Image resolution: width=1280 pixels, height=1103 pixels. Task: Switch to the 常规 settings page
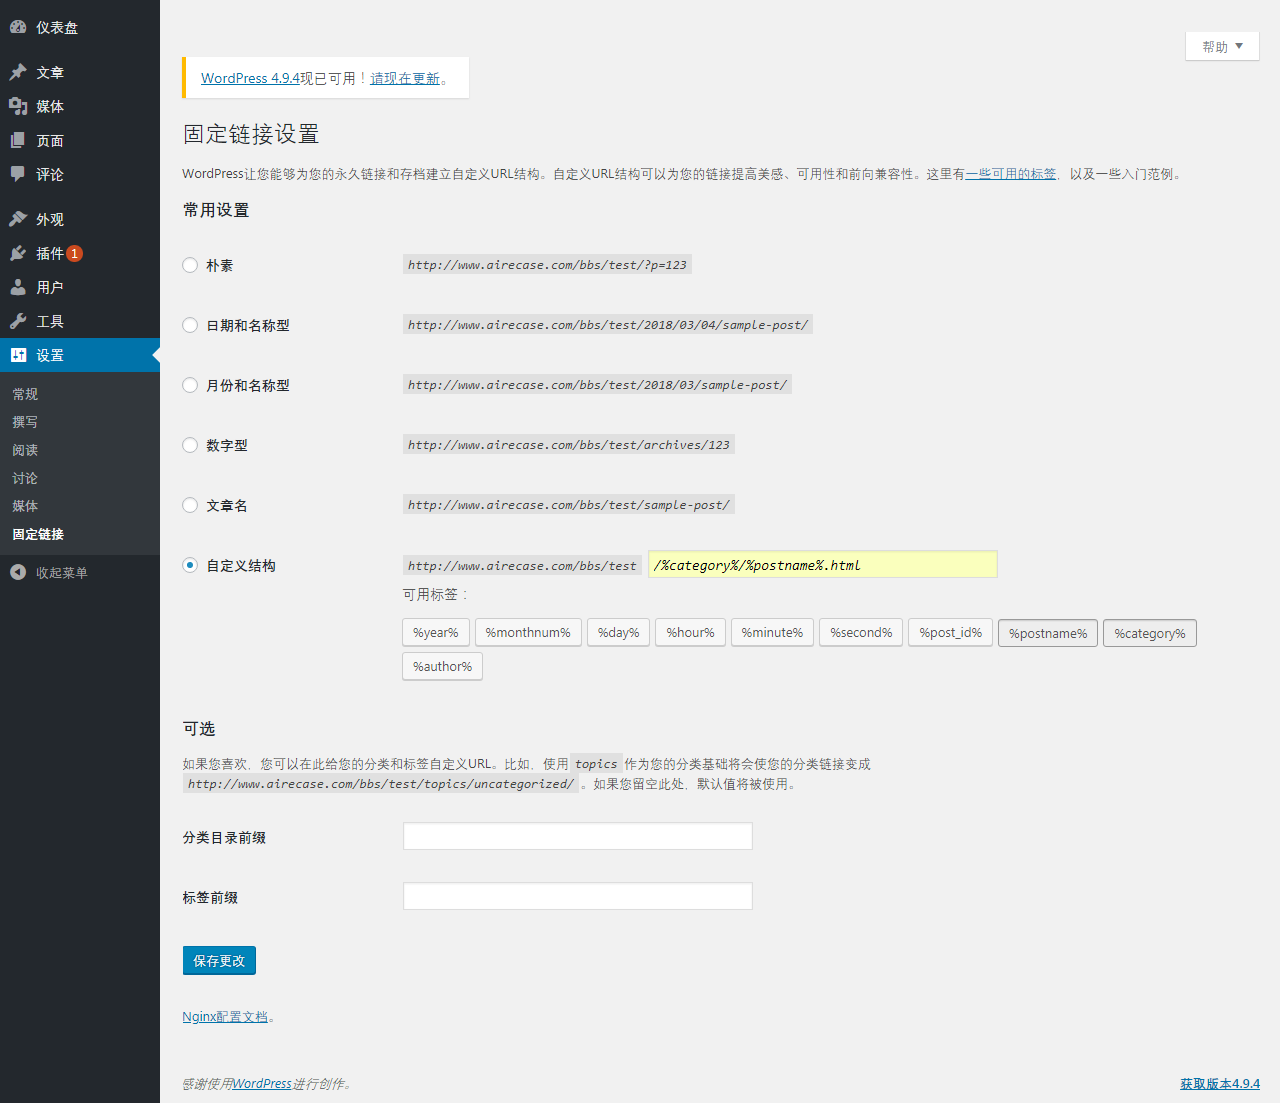pyautogui.click(x=25, y=393)
